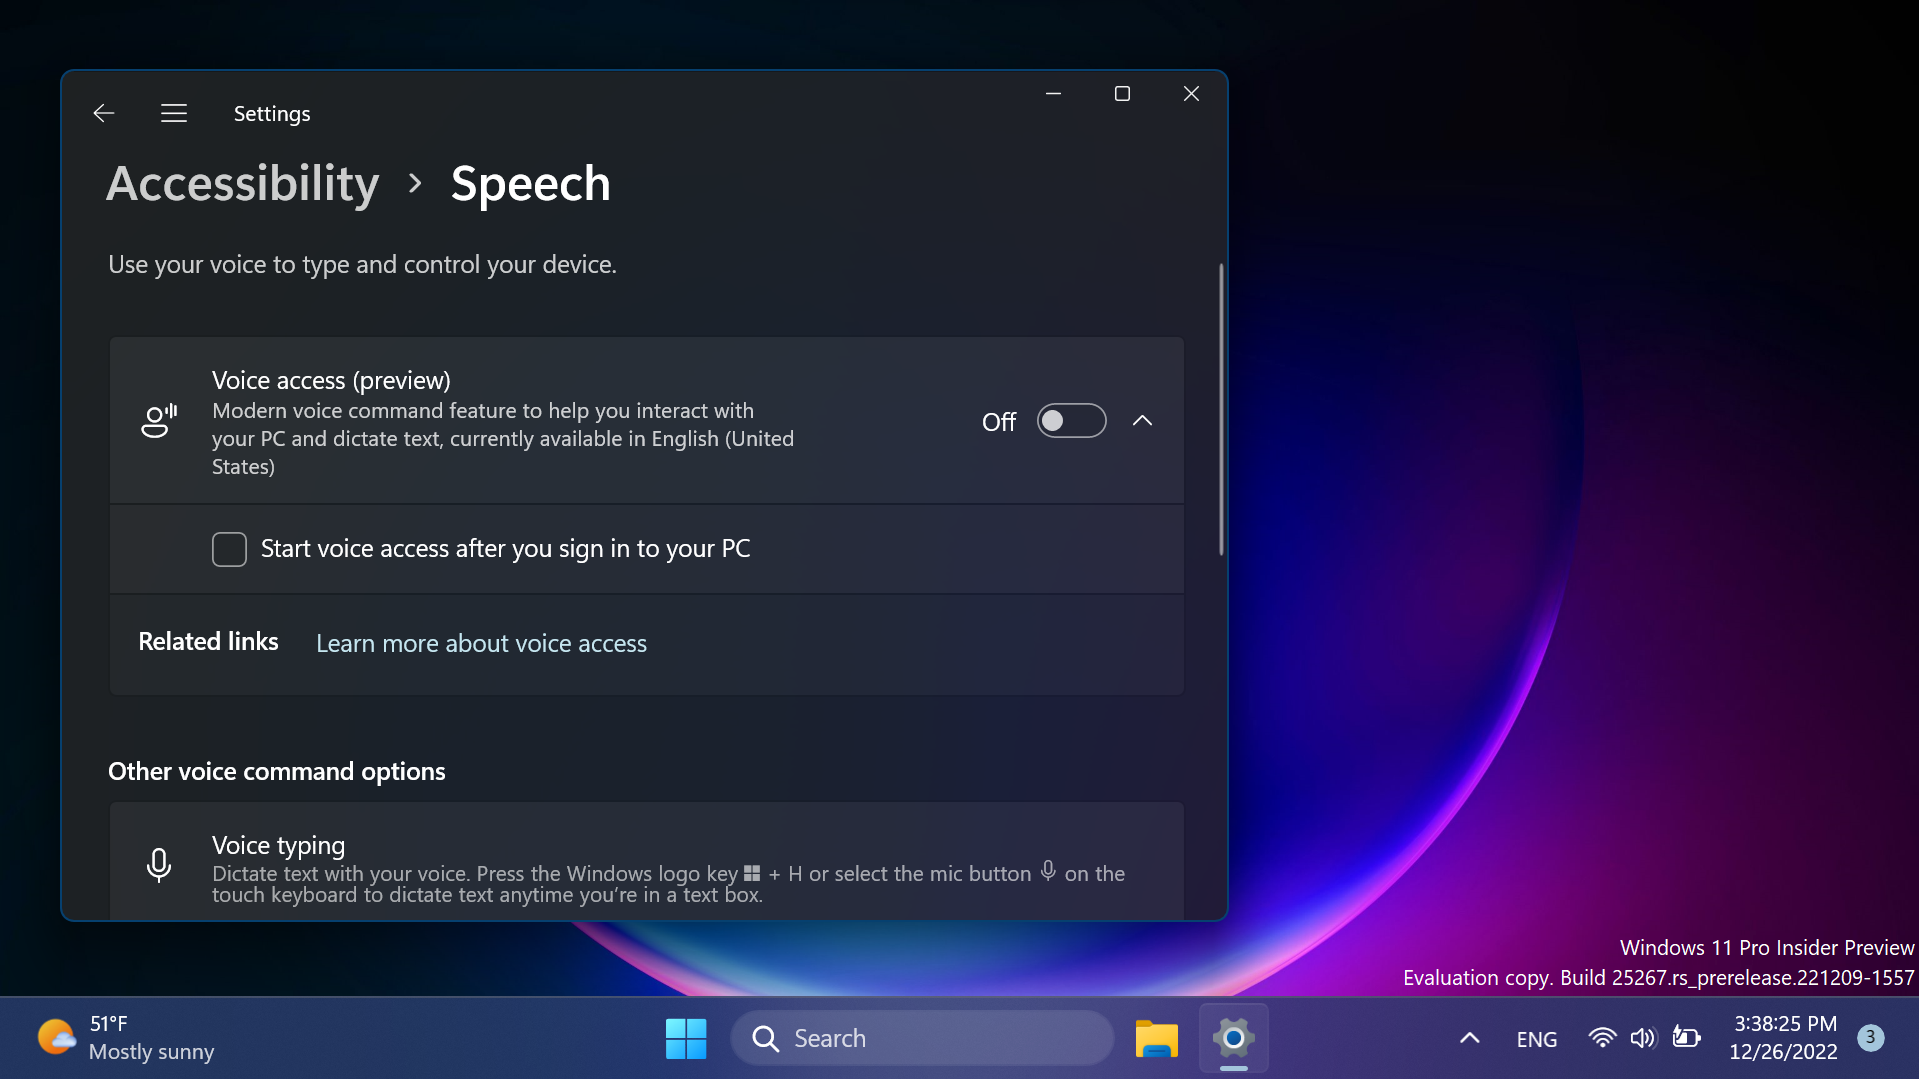1919x1079 pixels.
Task: Go back using the back arrow
Action: pyautogui.click(x=103, y=113)
